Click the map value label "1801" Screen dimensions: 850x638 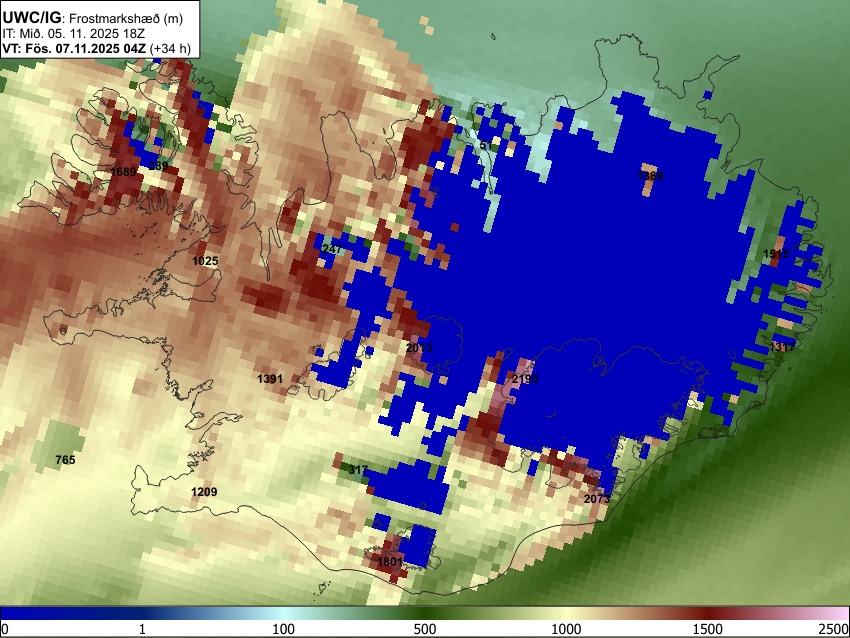[x=390, y=561]
